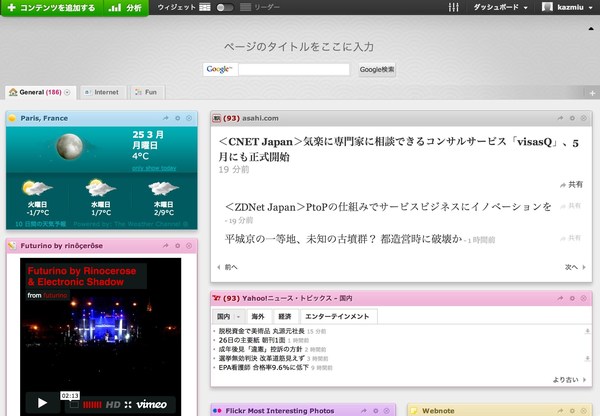Open settings gear on Yahoo! news widget
This screenshot has width=600, height=416.
[573, 299]
